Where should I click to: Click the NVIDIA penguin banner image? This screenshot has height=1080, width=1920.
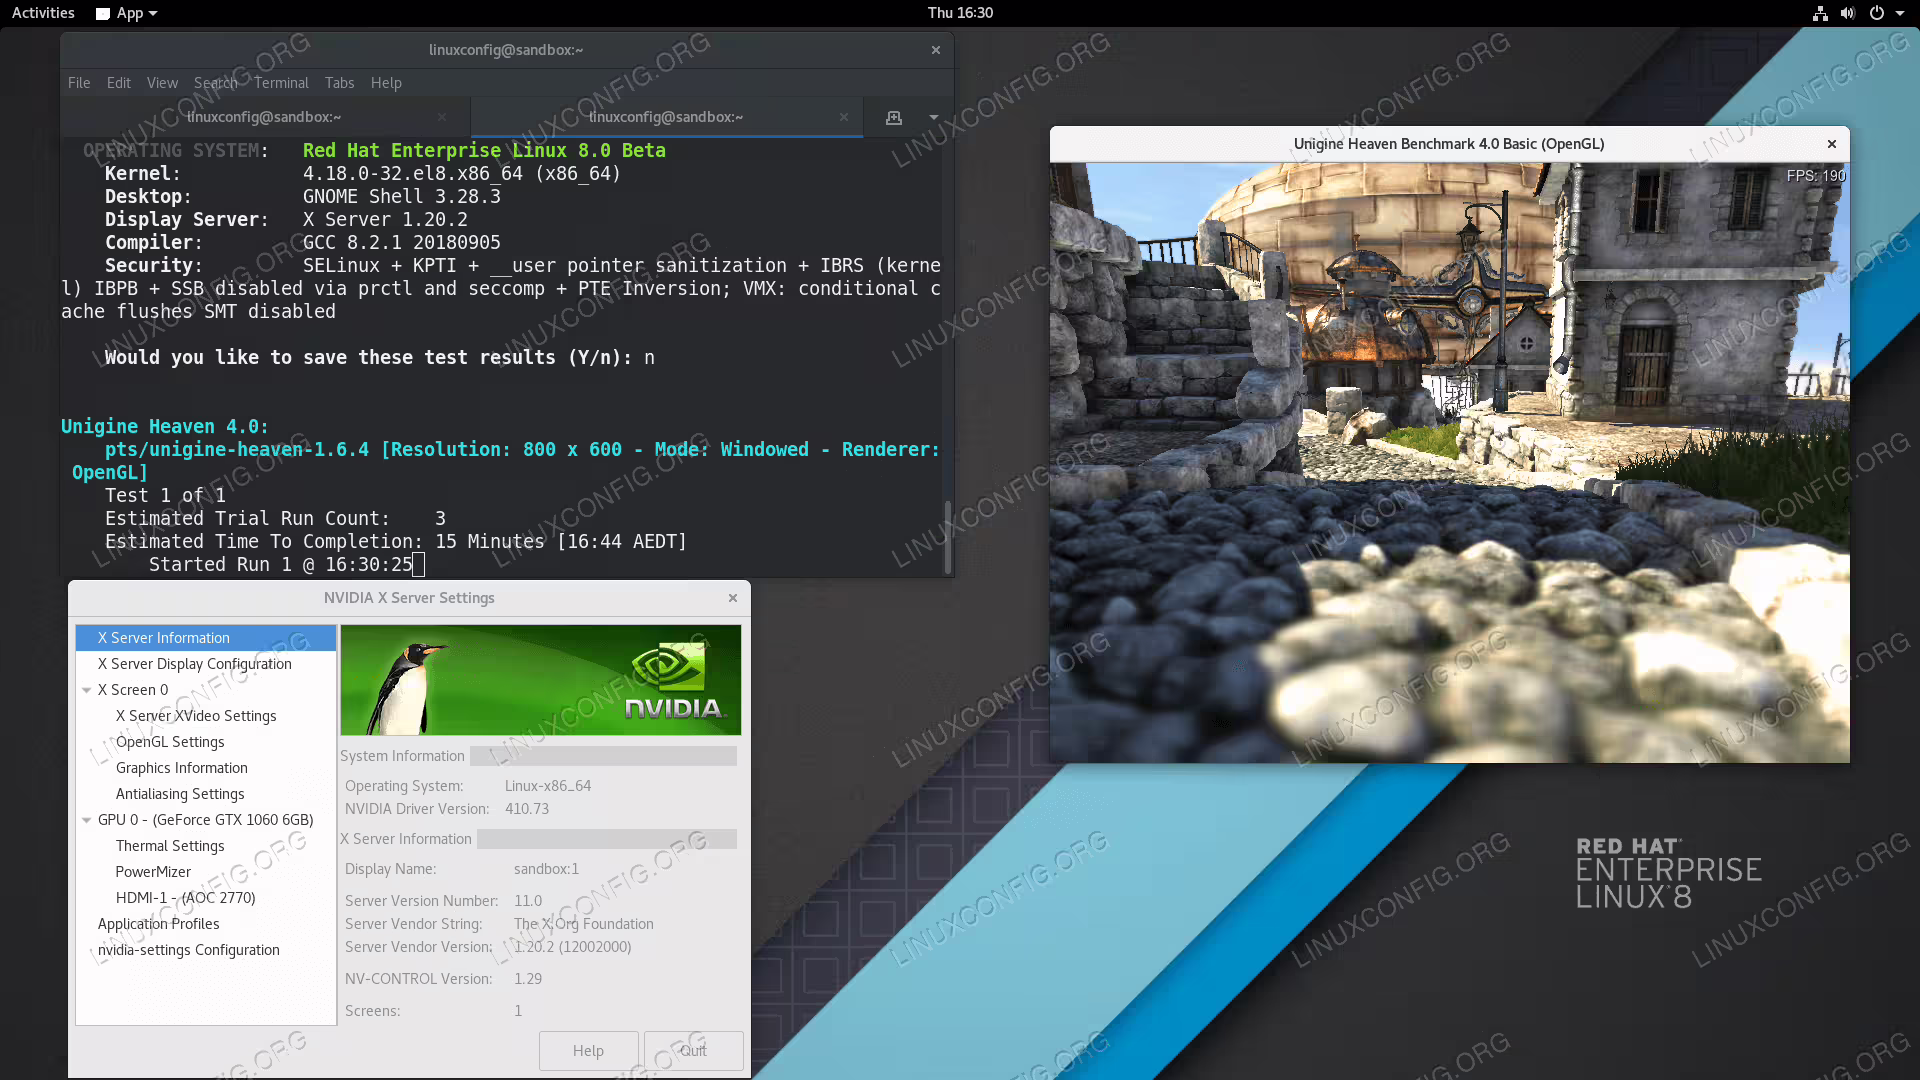541,680
